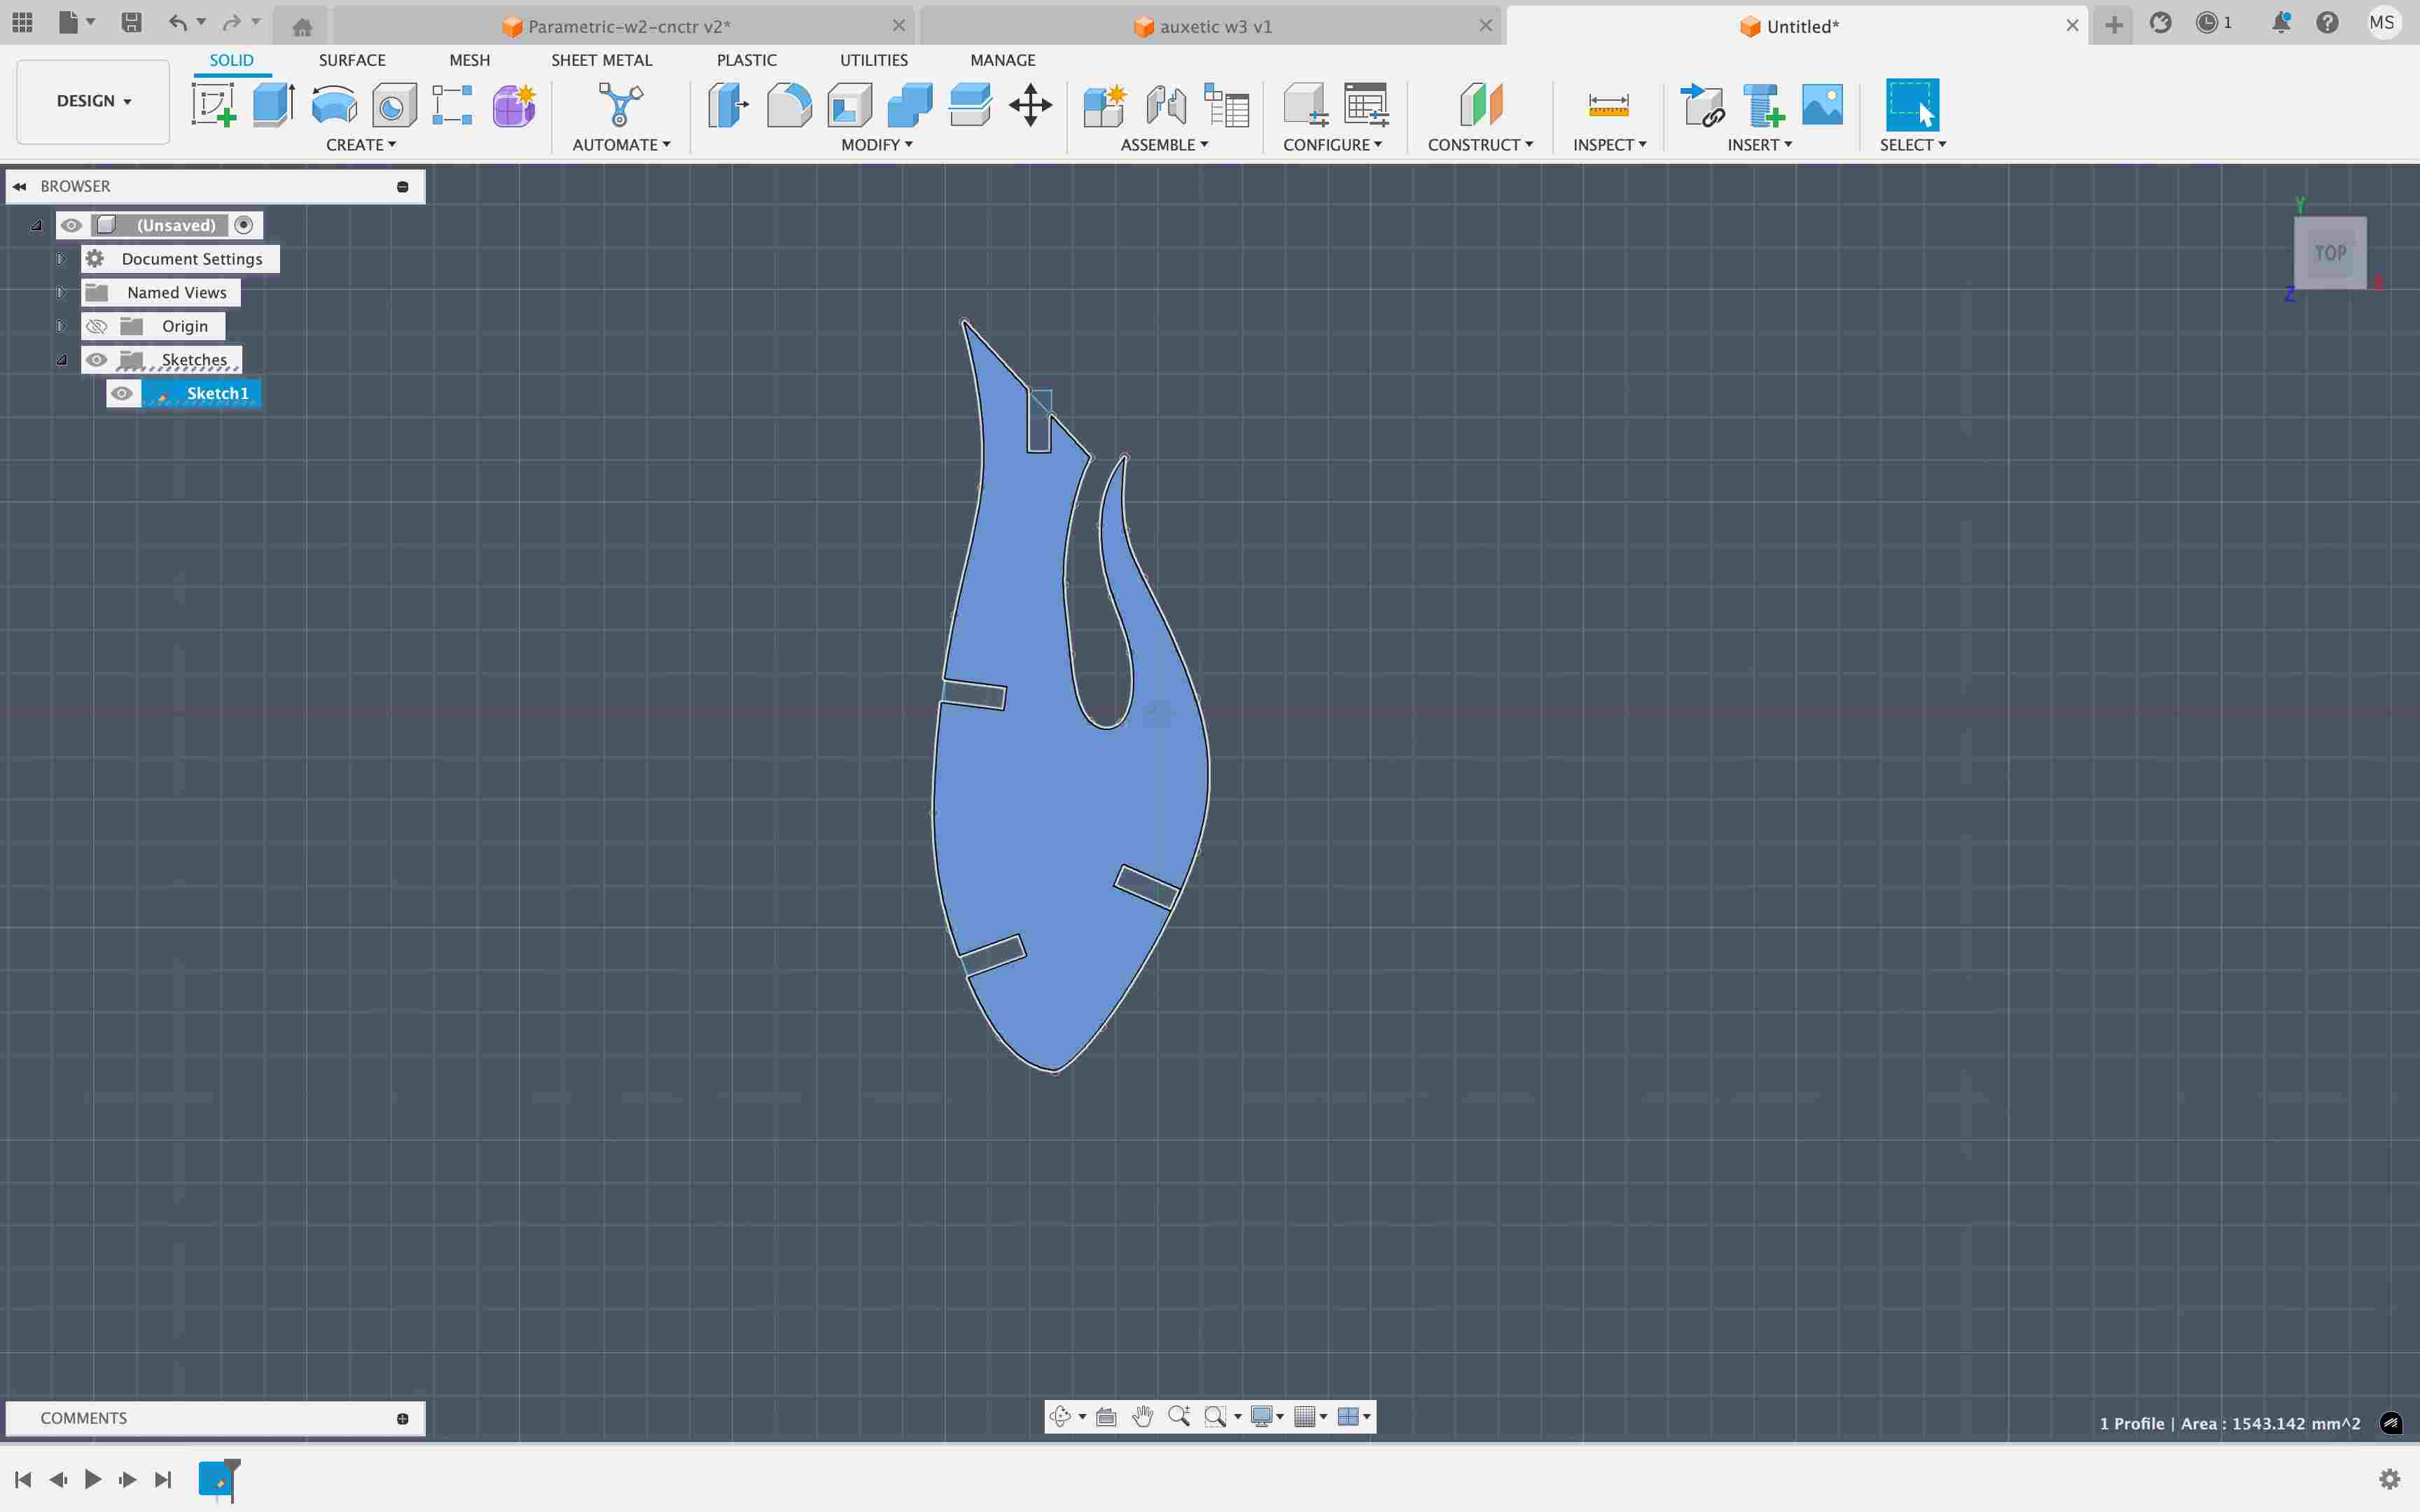
Task: Open the Change Parameters table icon
Action: 1366,105
